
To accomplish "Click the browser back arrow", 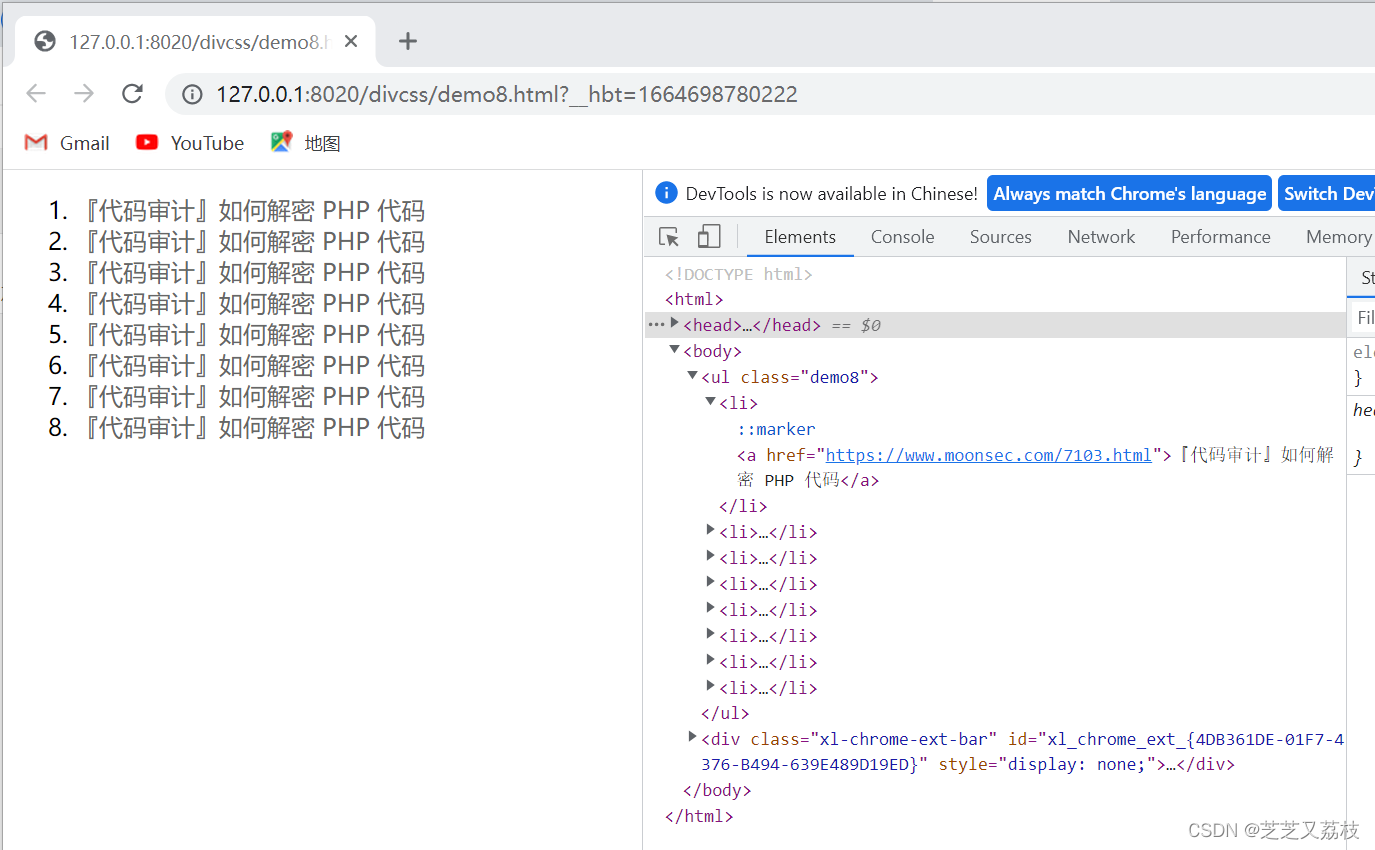I will pyautogui.click(x=36, y=94).
